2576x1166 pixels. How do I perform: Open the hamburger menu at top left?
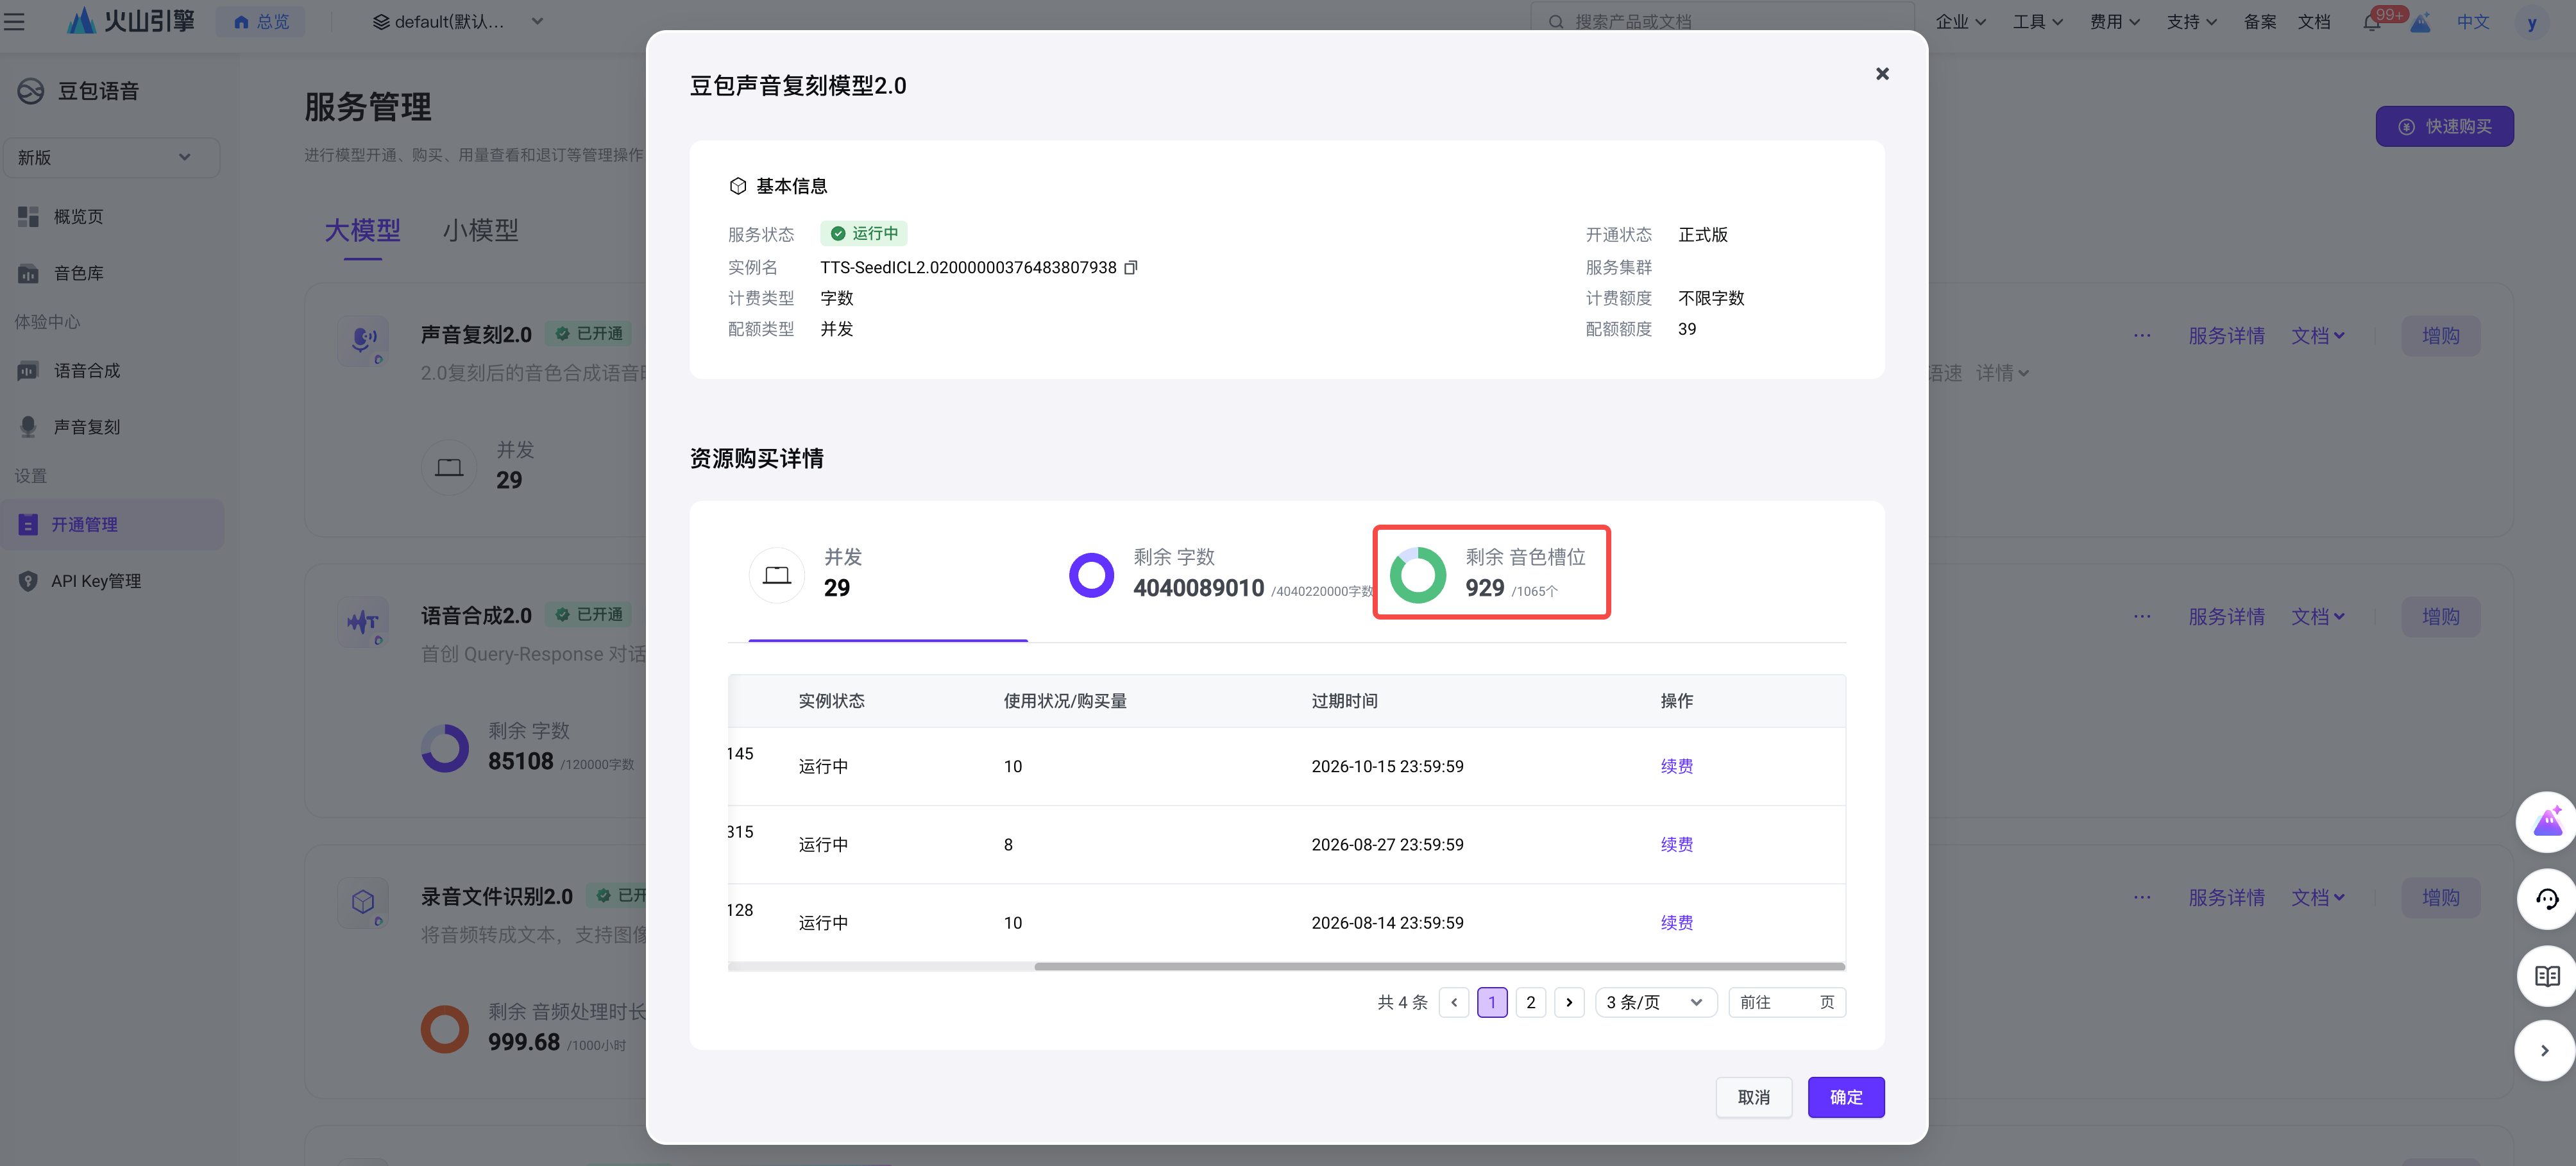pos(15,21)
